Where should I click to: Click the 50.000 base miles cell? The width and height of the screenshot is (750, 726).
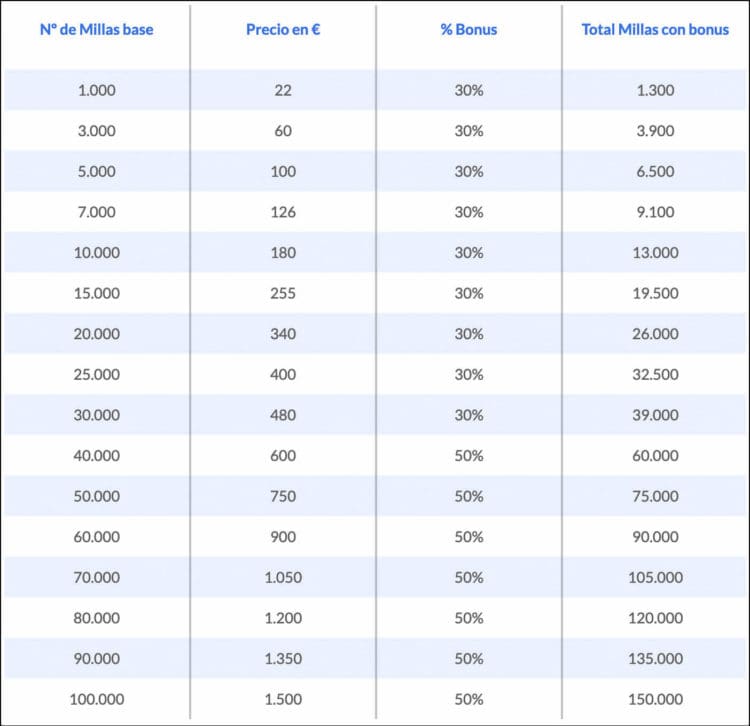click(x=96, y=496)
